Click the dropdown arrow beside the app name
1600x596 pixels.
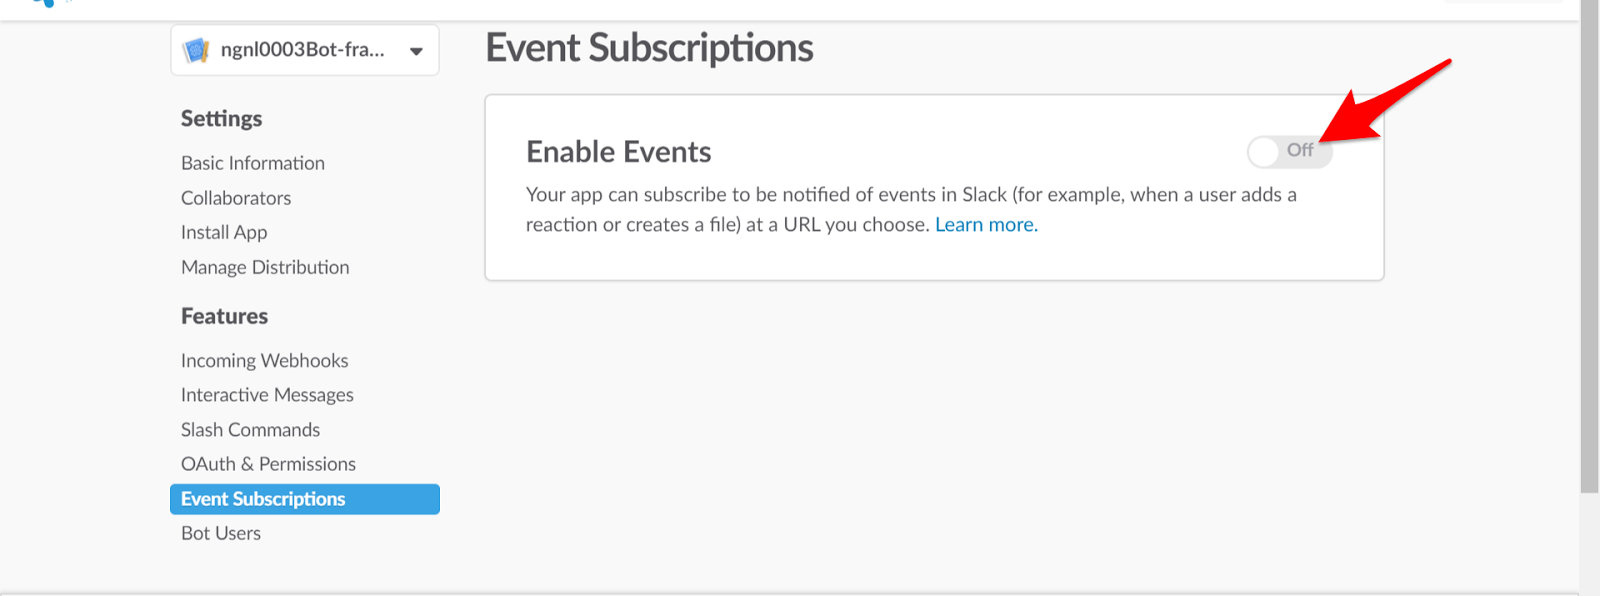[416, 50]
